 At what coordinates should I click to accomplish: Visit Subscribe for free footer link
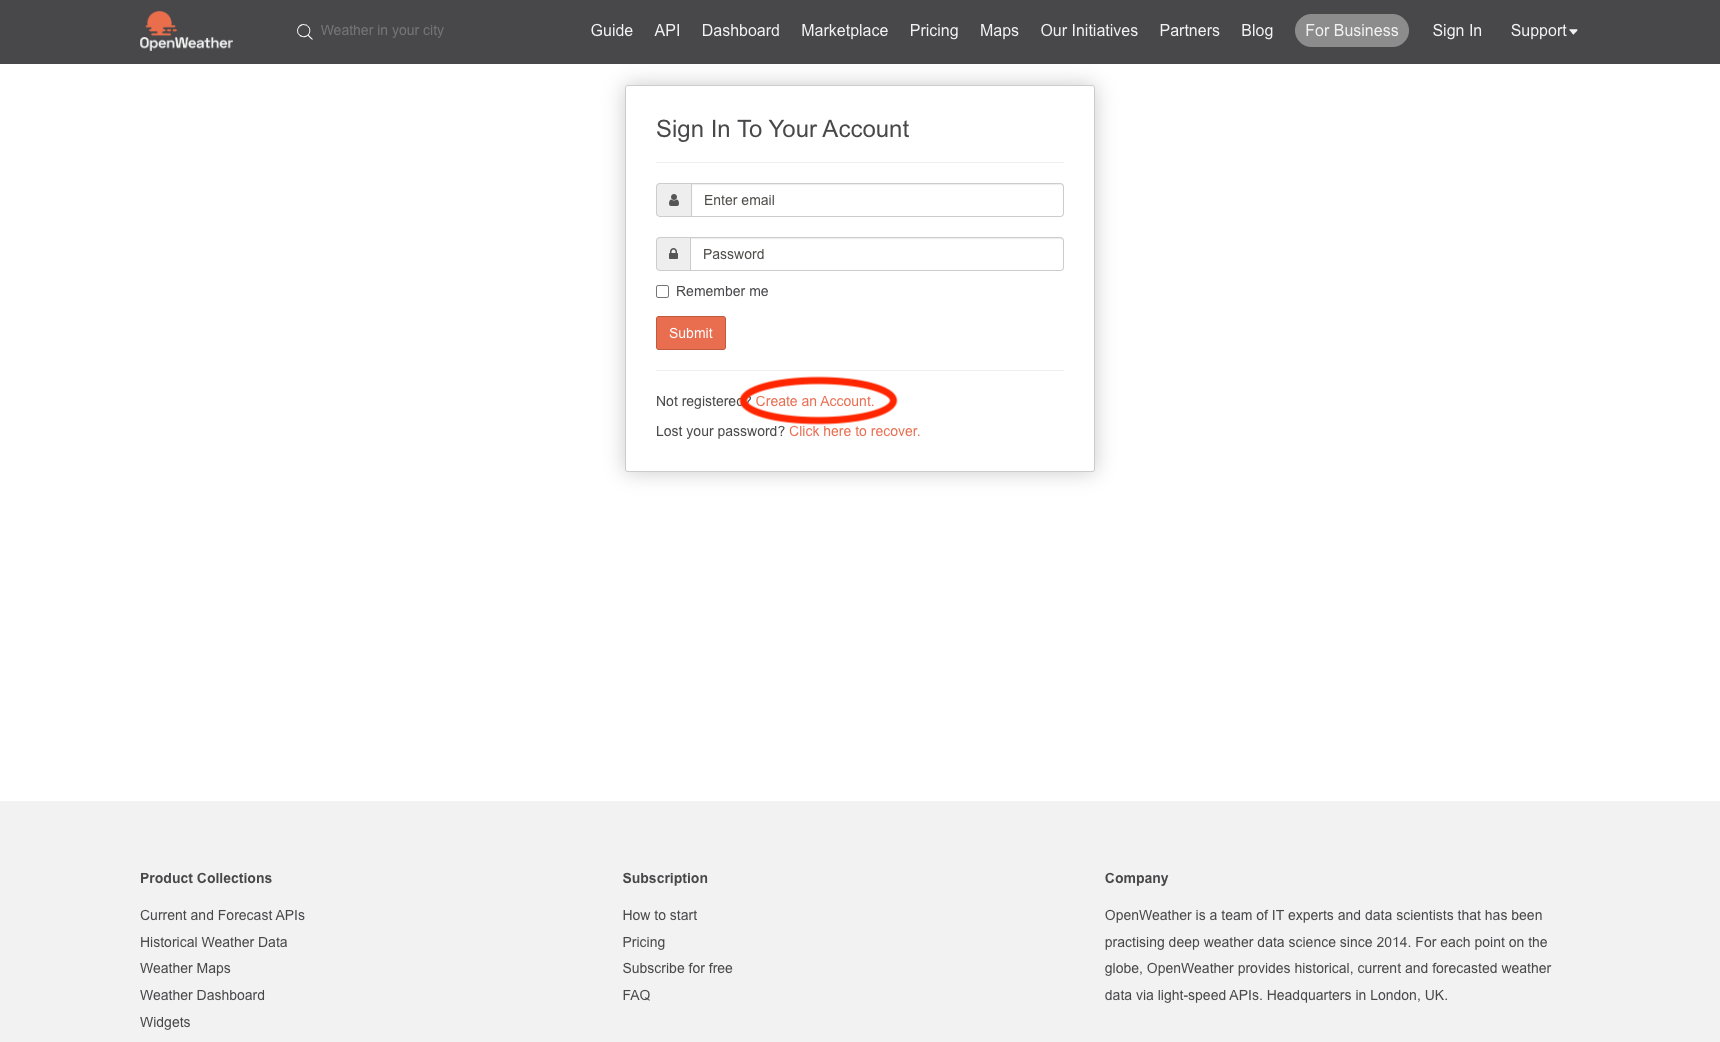(x=677, y=968)
